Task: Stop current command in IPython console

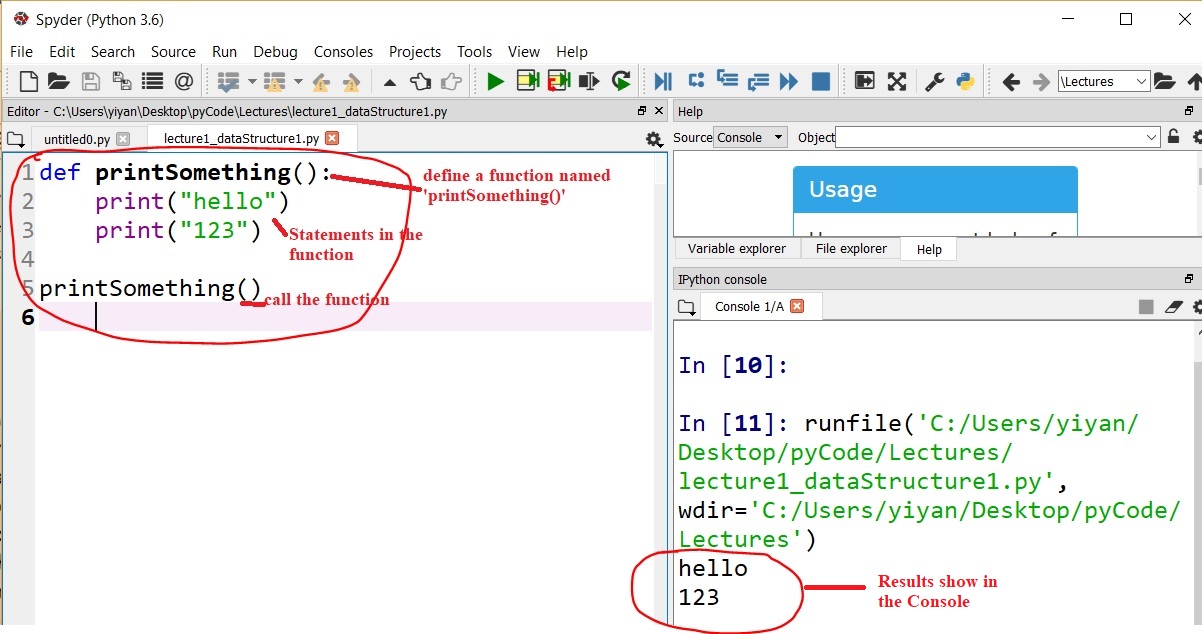Action: point(1146,307)
